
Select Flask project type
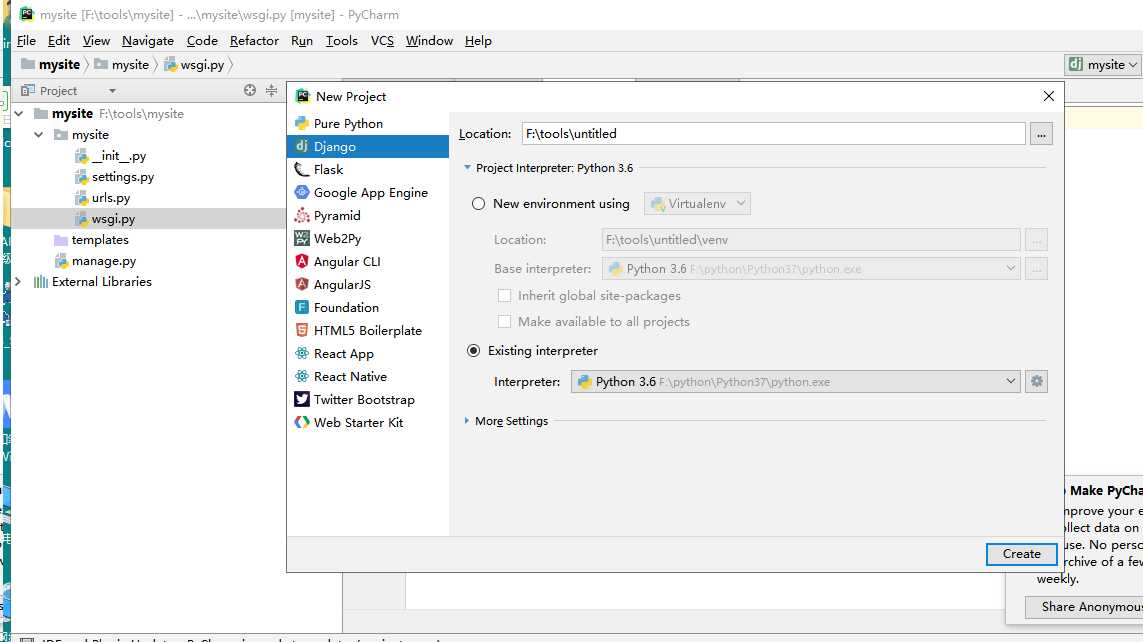click(368, 169)
